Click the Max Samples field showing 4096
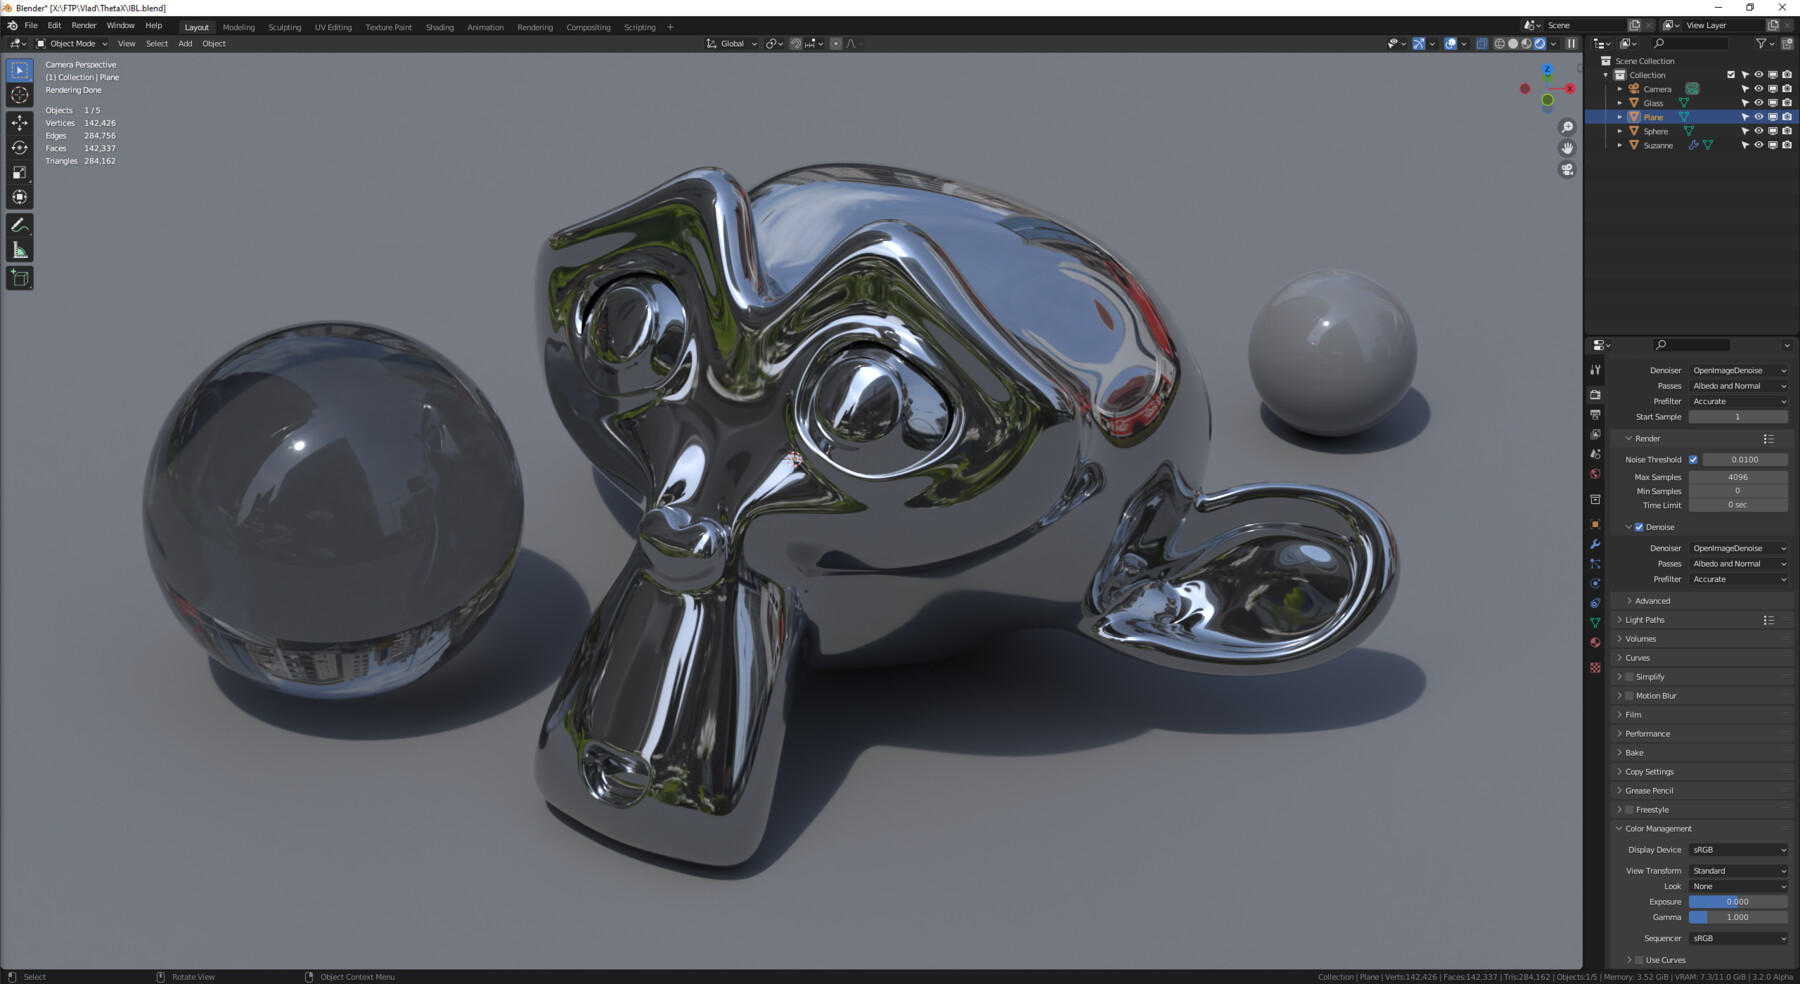Image resolution: width=1800 pixels, height=984 pixels. point(1738,477)
